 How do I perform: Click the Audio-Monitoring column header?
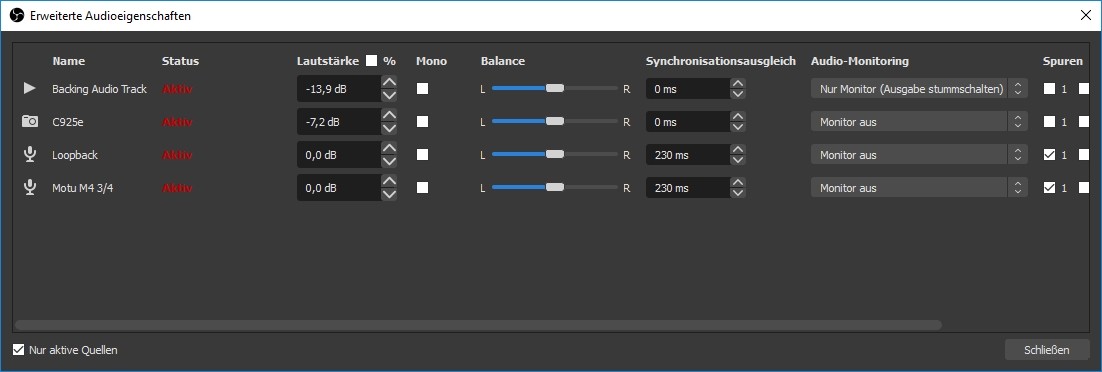[x=860, y=61]
